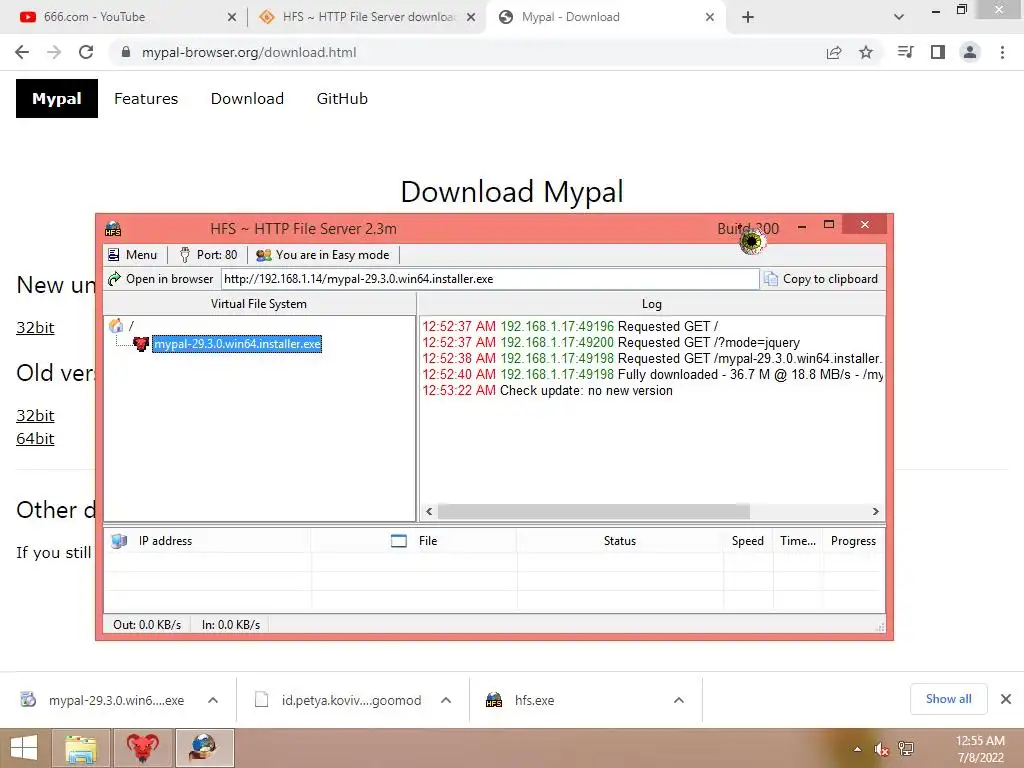Open the Windows Start button

24,748
